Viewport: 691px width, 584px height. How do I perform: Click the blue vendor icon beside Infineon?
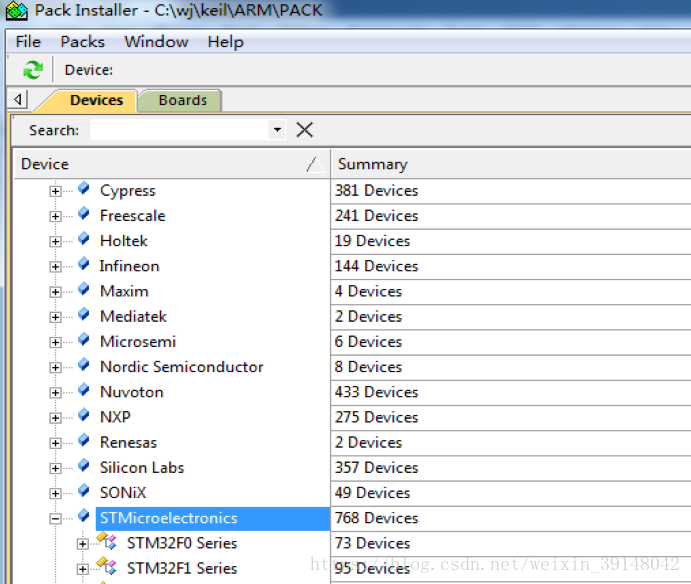pyautogui.click(x=84, y=264)
